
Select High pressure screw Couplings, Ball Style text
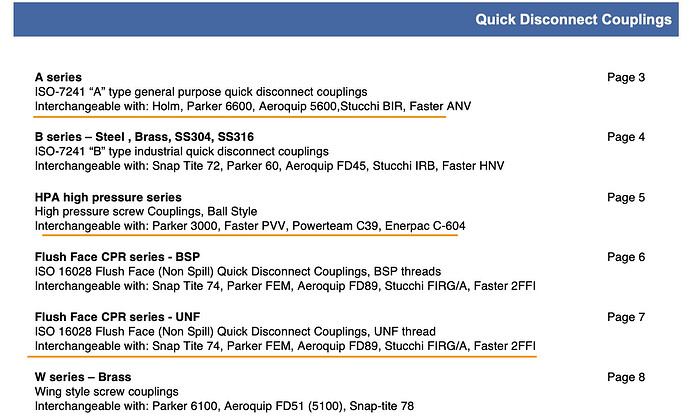tap(146, 212)
